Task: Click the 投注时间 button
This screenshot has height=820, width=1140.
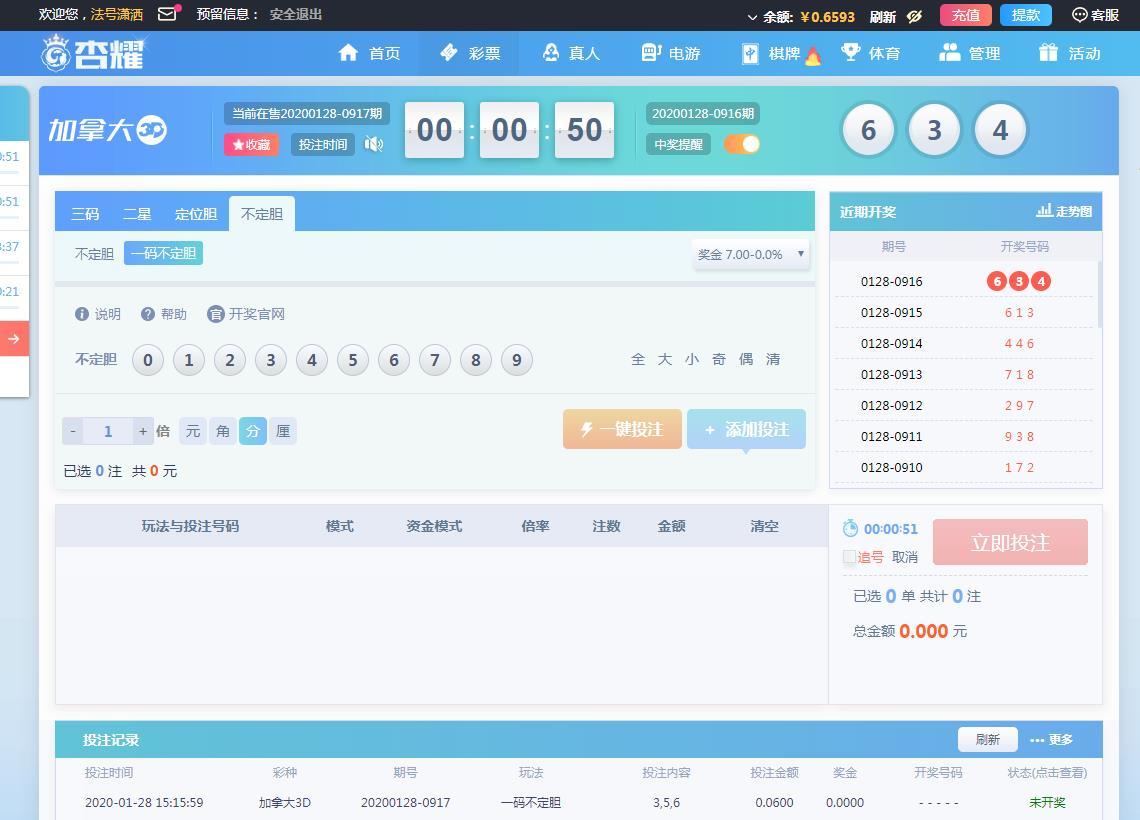Action: pyautogui.click(x=323, y=145)
